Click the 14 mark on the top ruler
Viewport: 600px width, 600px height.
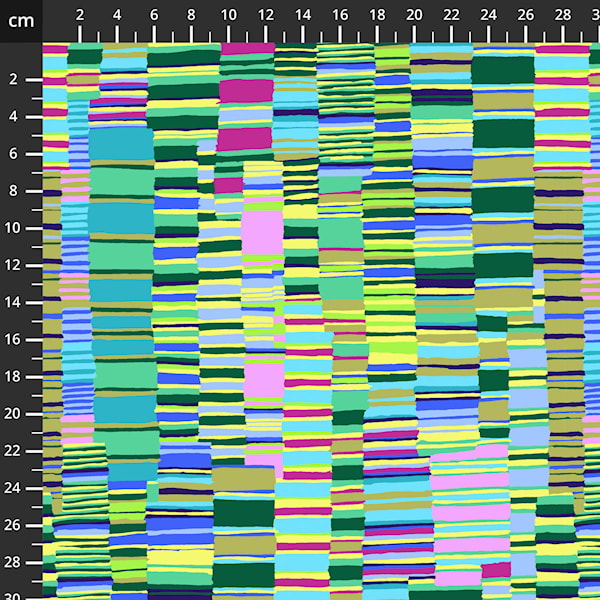pos(303,15)
